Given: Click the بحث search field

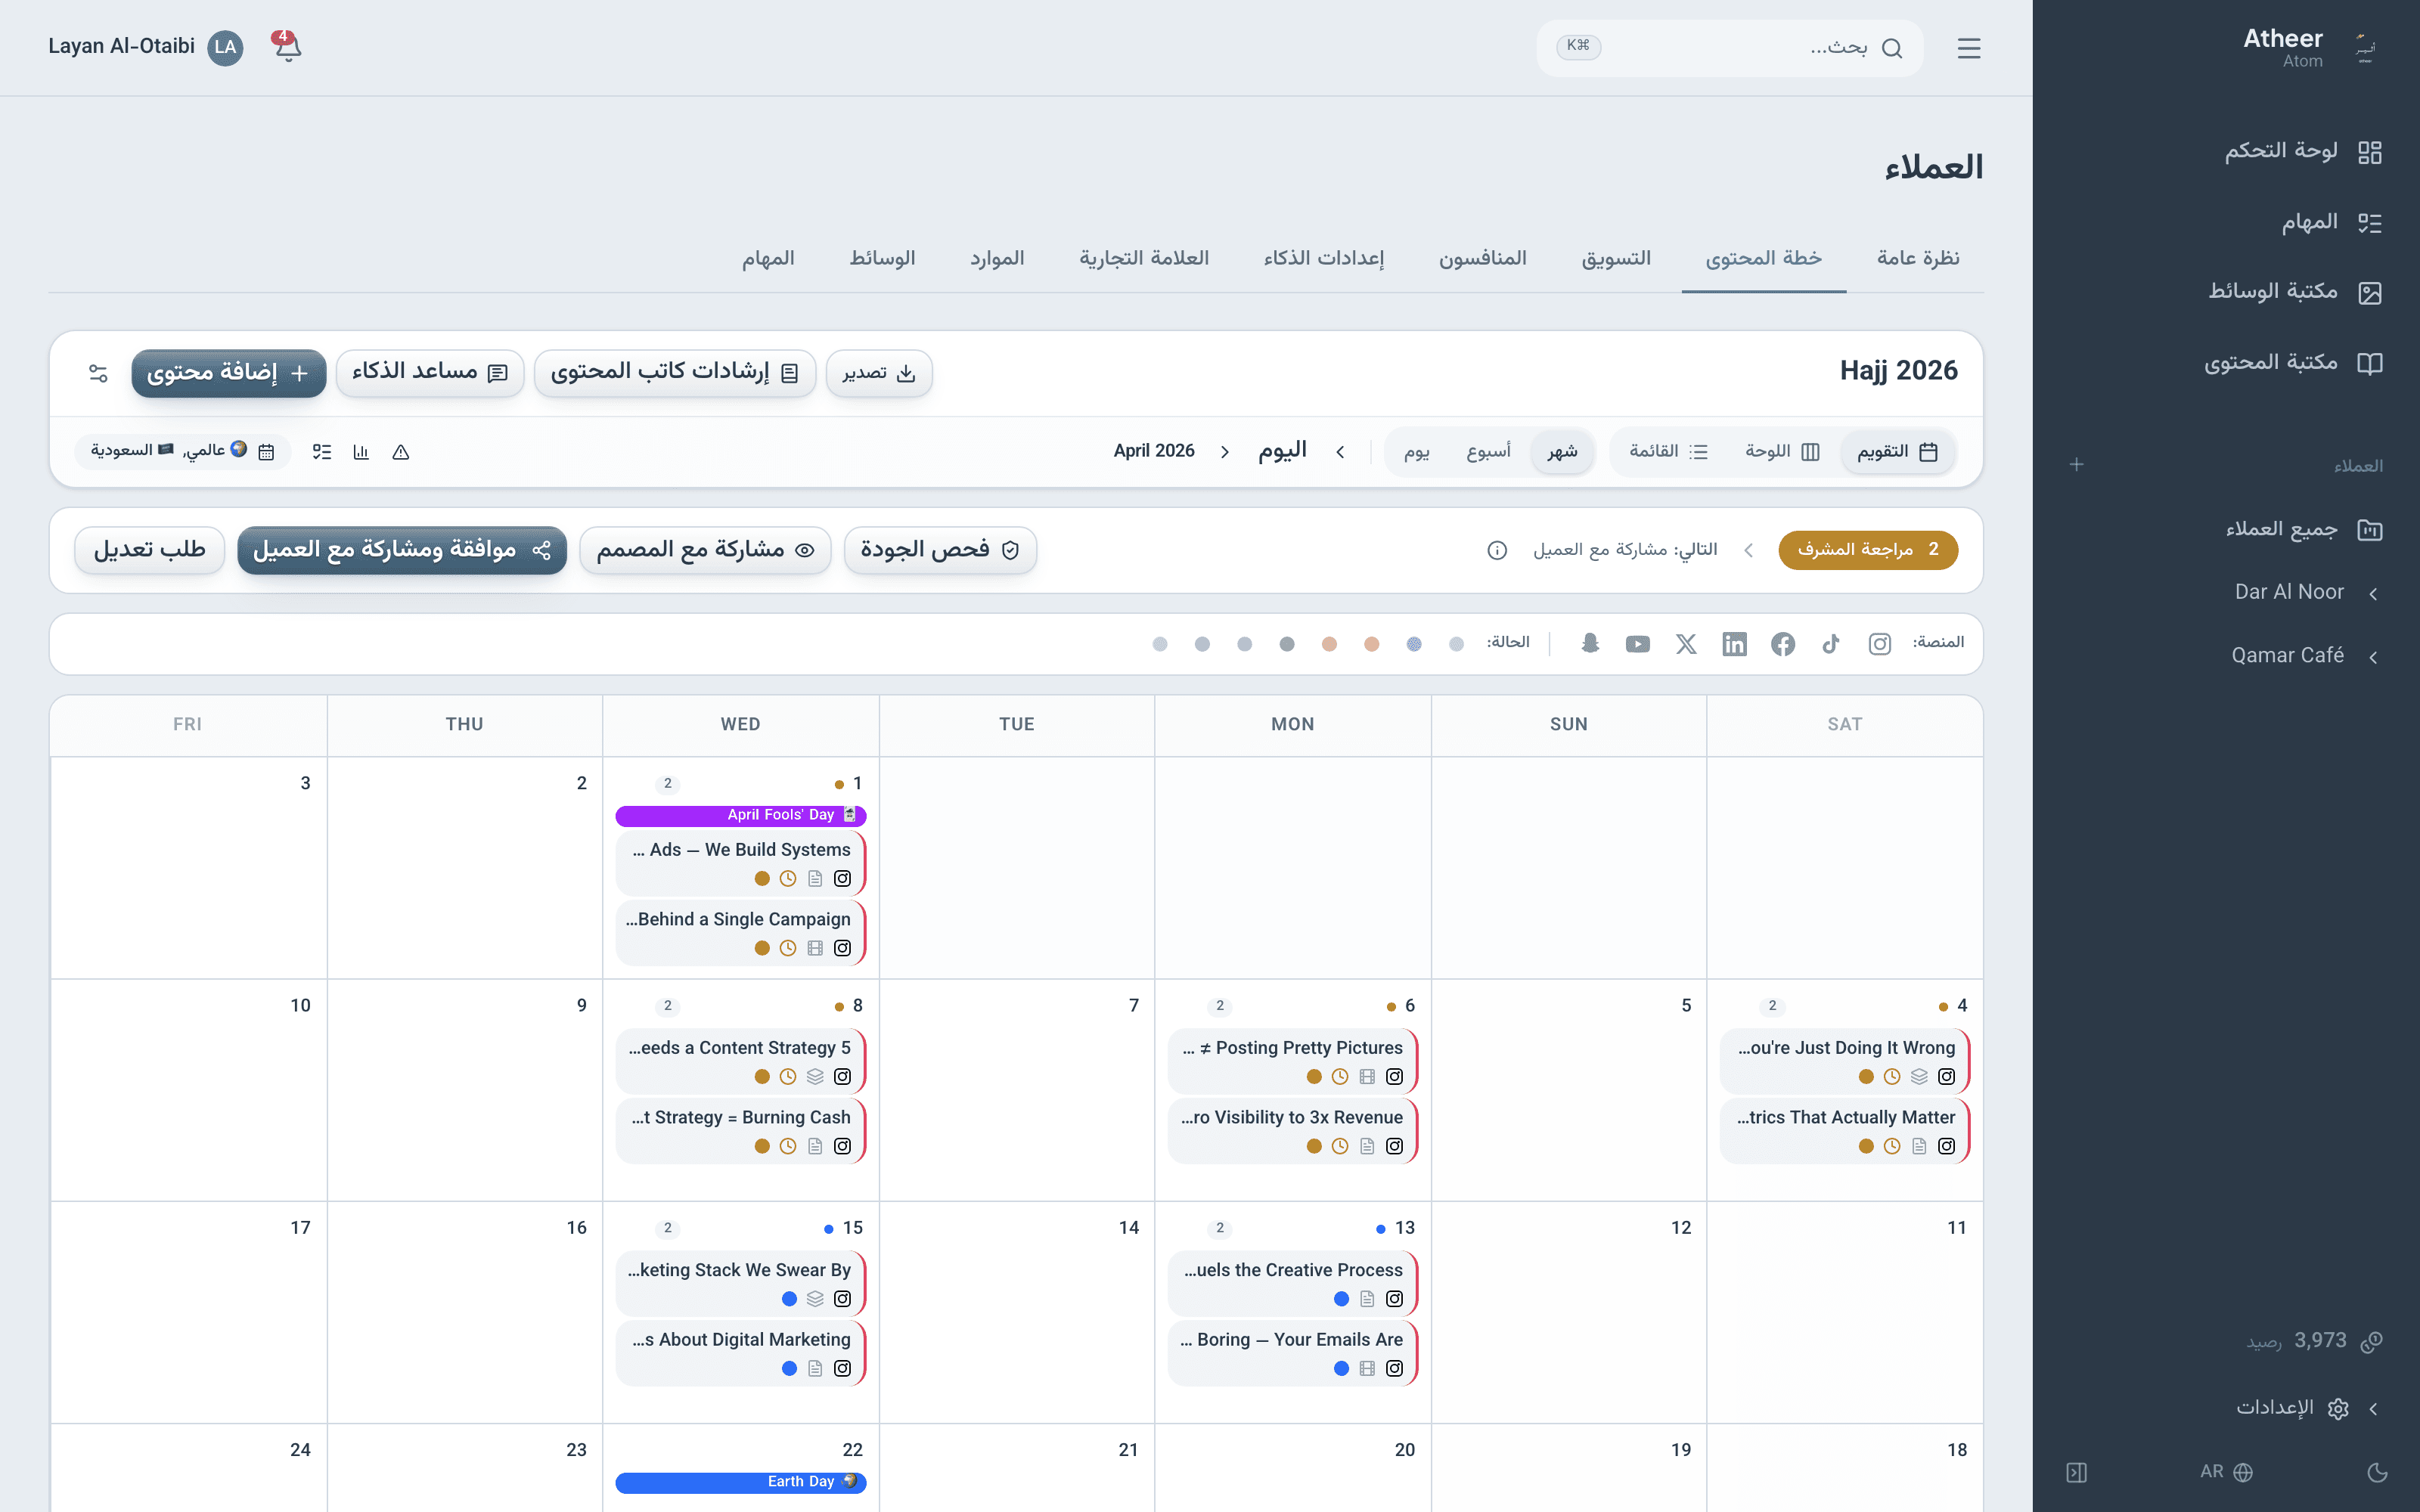Looking at the screenshot, I should [x=1730, y=47].
